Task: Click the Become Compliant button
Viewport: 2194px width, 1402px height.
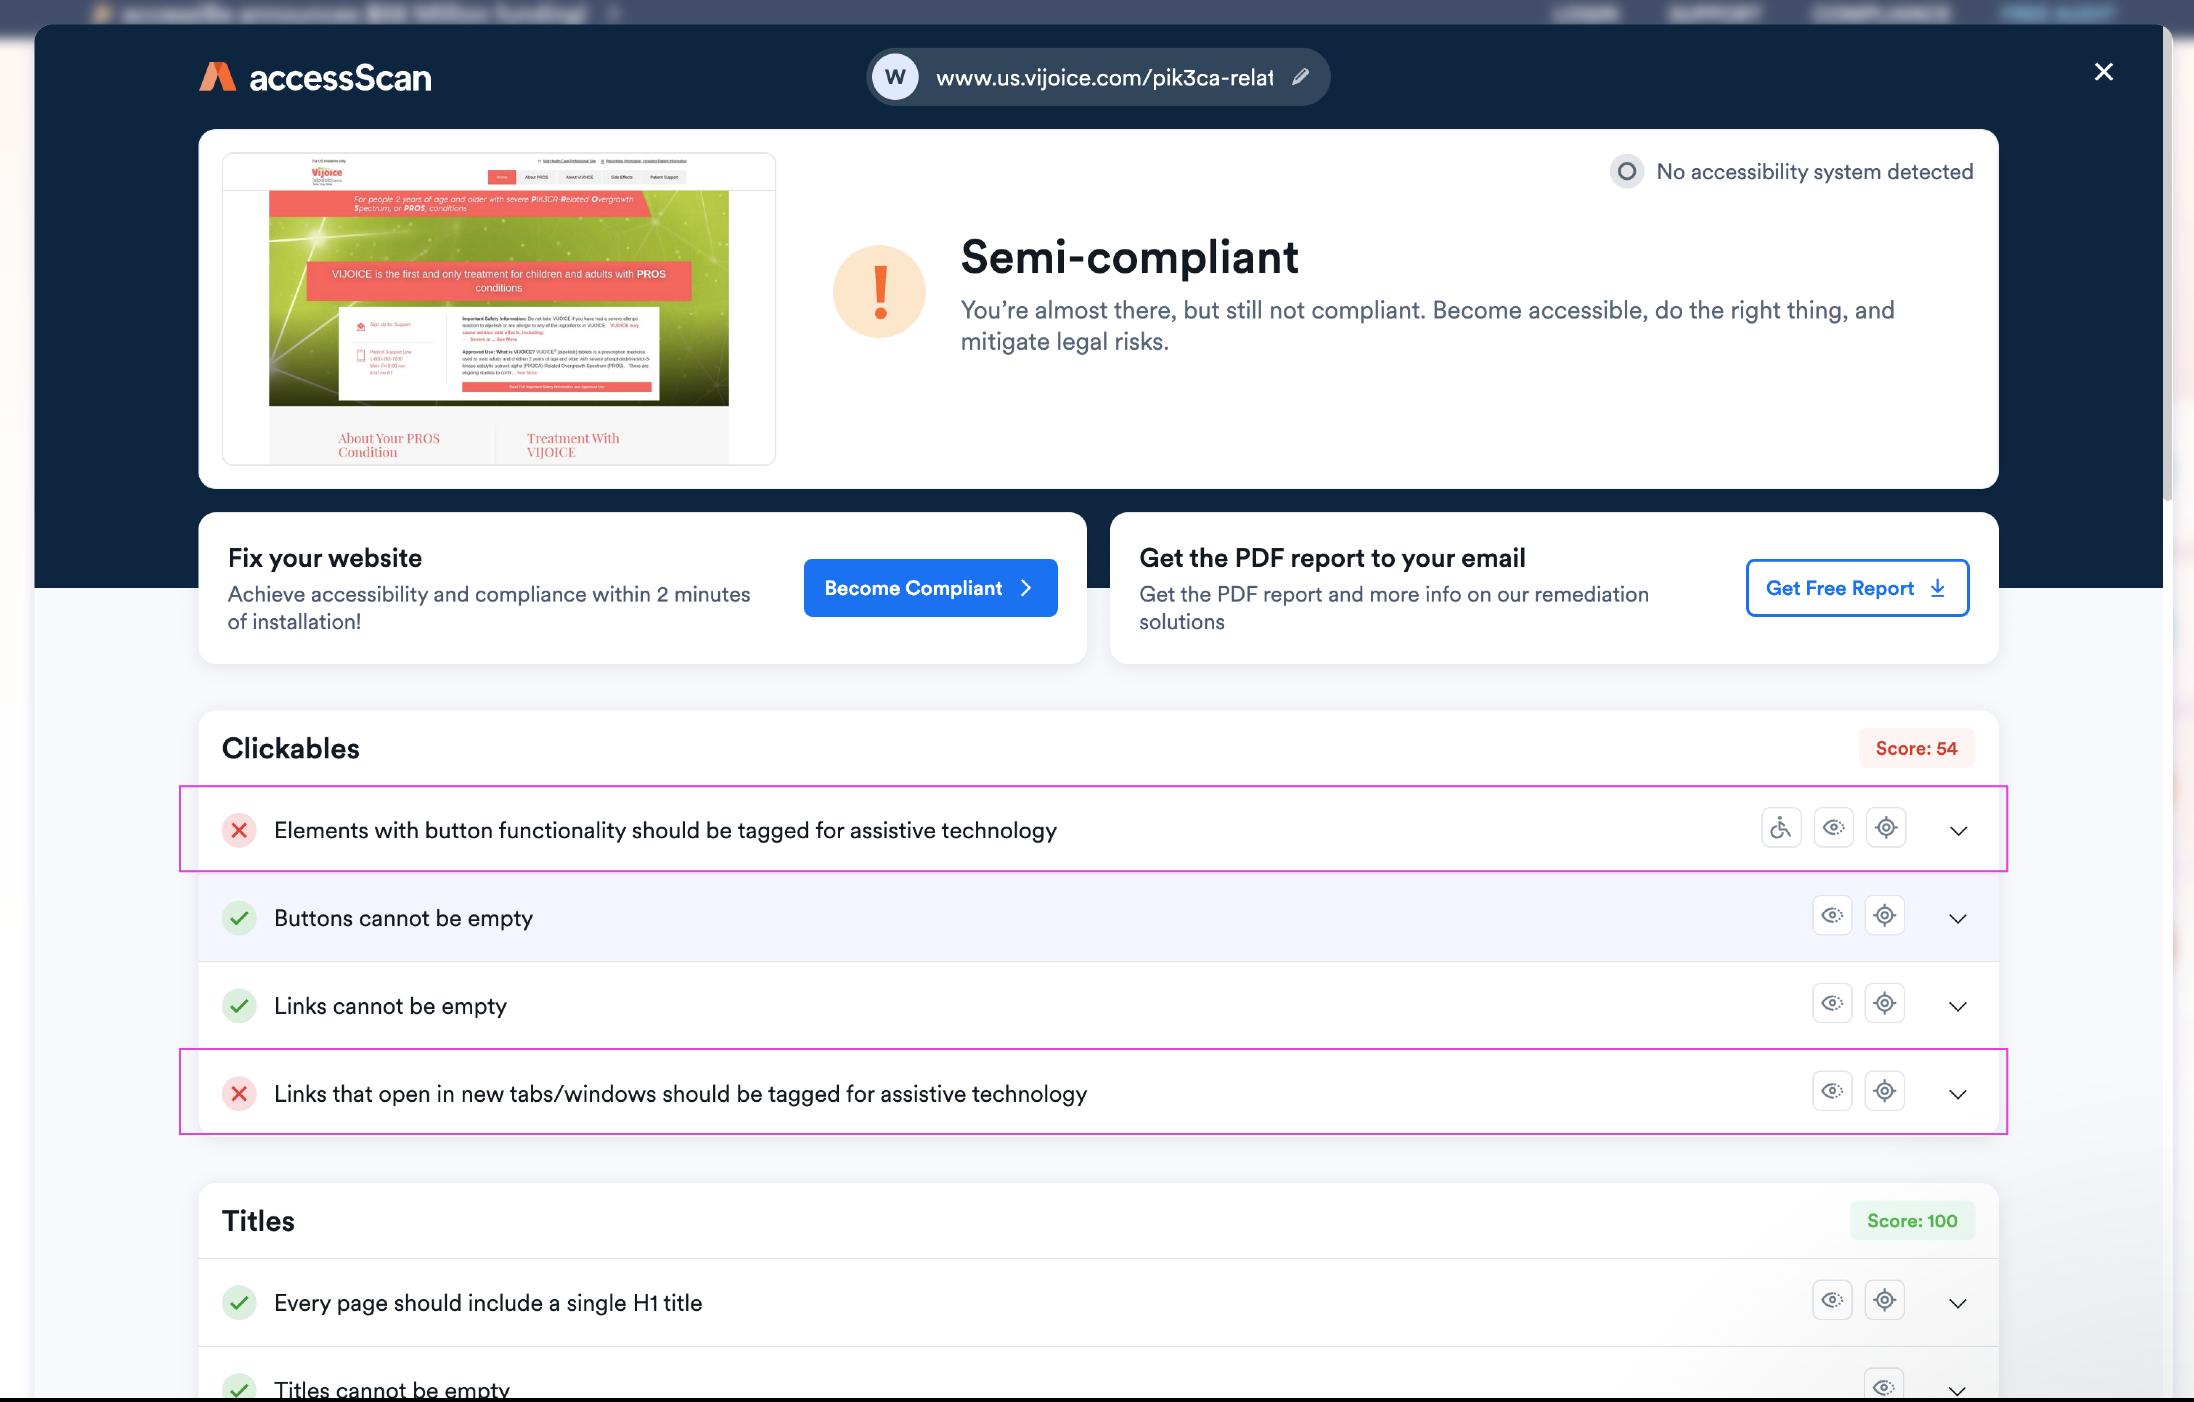Action: click(930, 588)
